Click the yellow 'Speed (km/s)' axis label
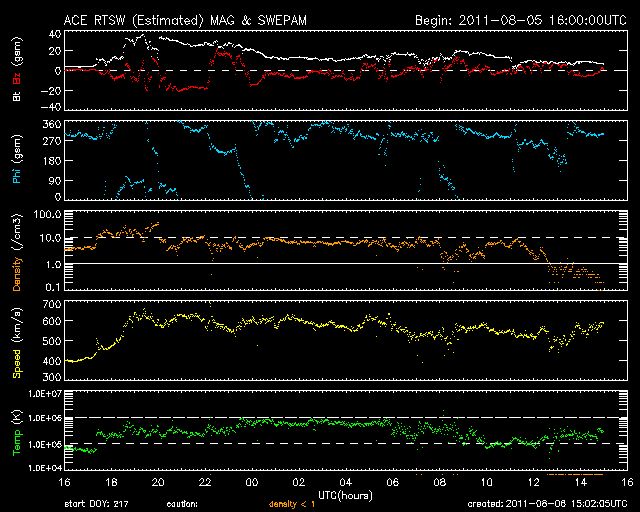The image size is (640, 512). pyautogui.click(x=17, y=342)
